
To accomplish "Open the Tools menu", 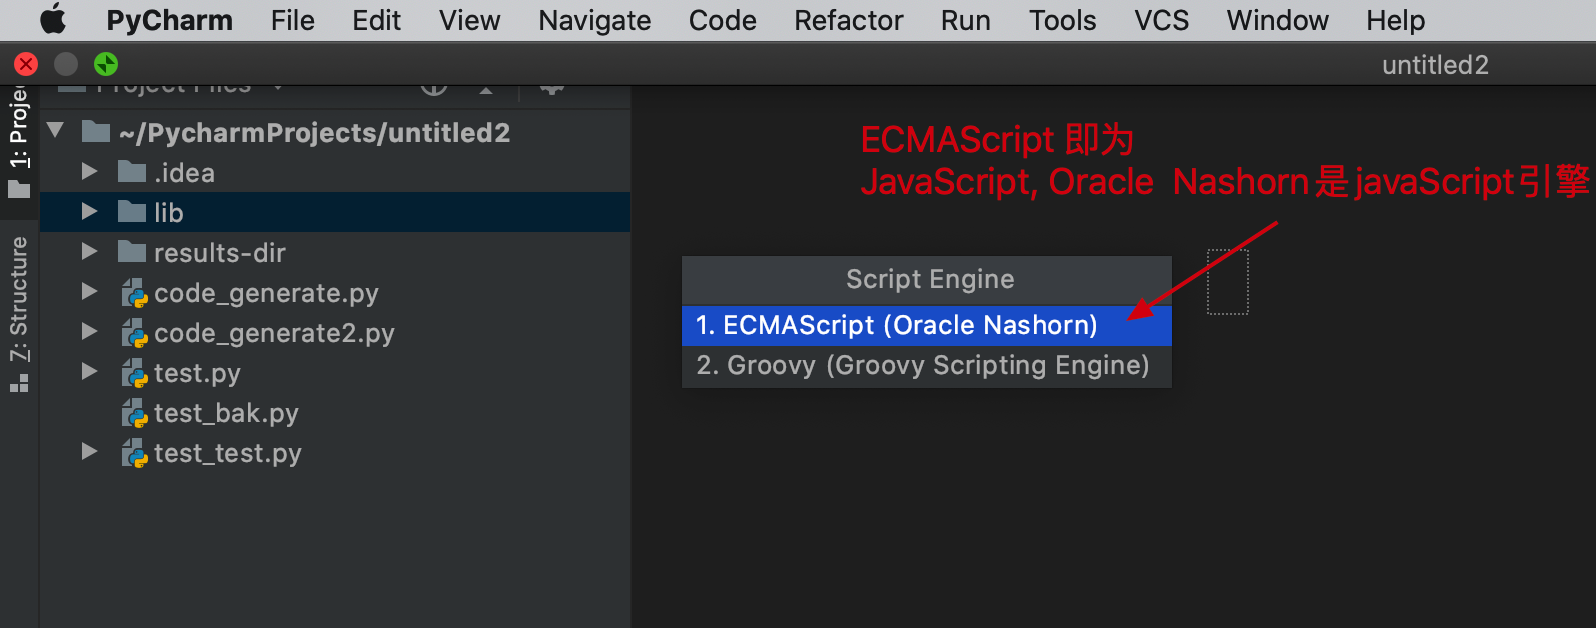I will tap(1062, 20).
